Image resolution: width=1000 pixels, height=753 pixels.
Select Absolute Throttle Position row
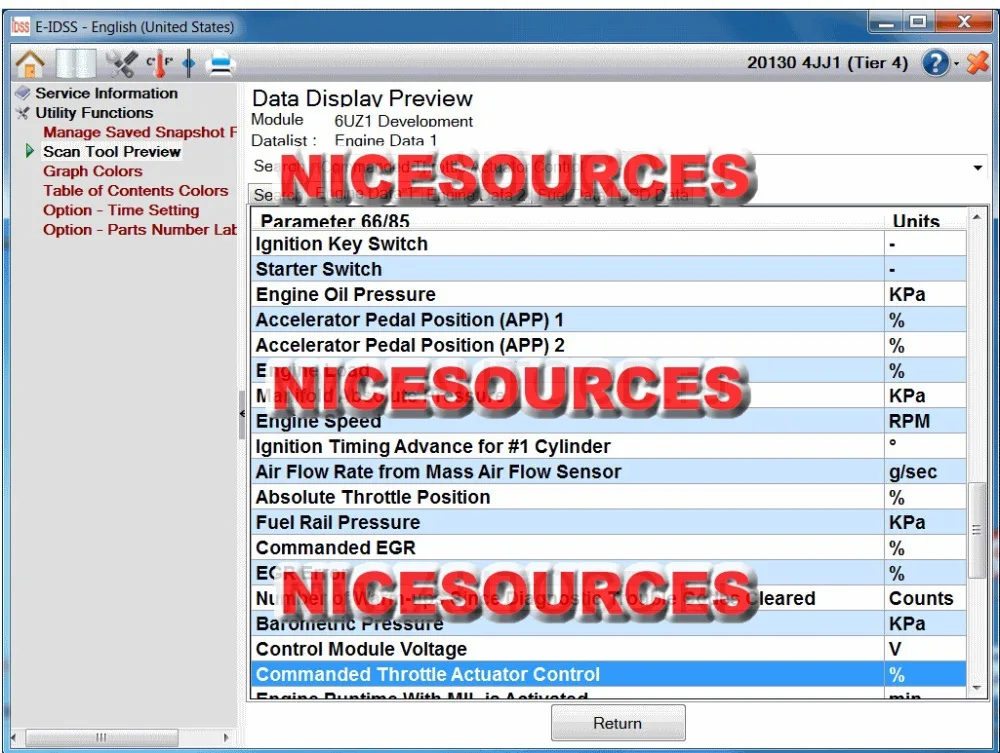point(609,497)
